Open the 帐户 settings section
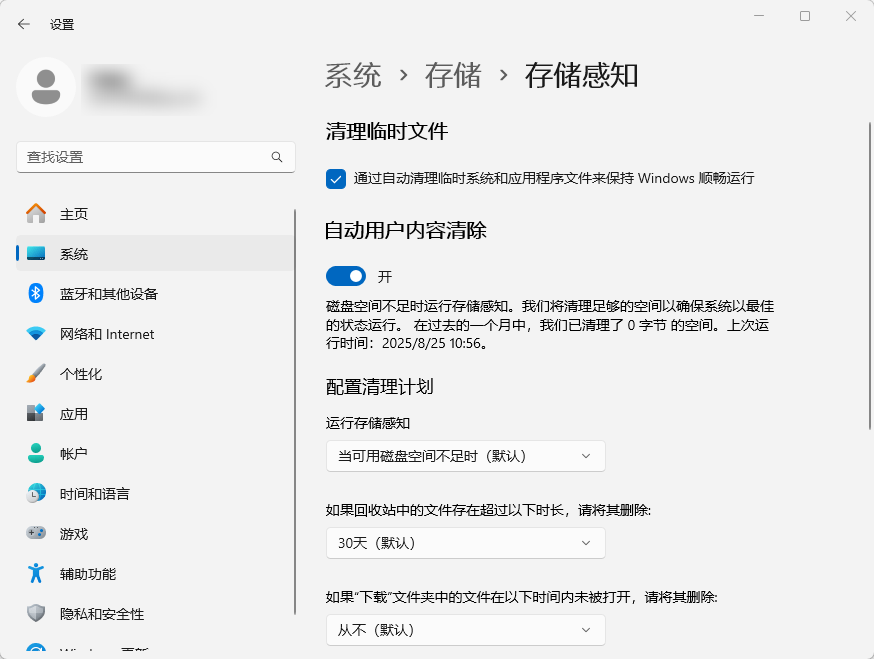 coord(73,453)
